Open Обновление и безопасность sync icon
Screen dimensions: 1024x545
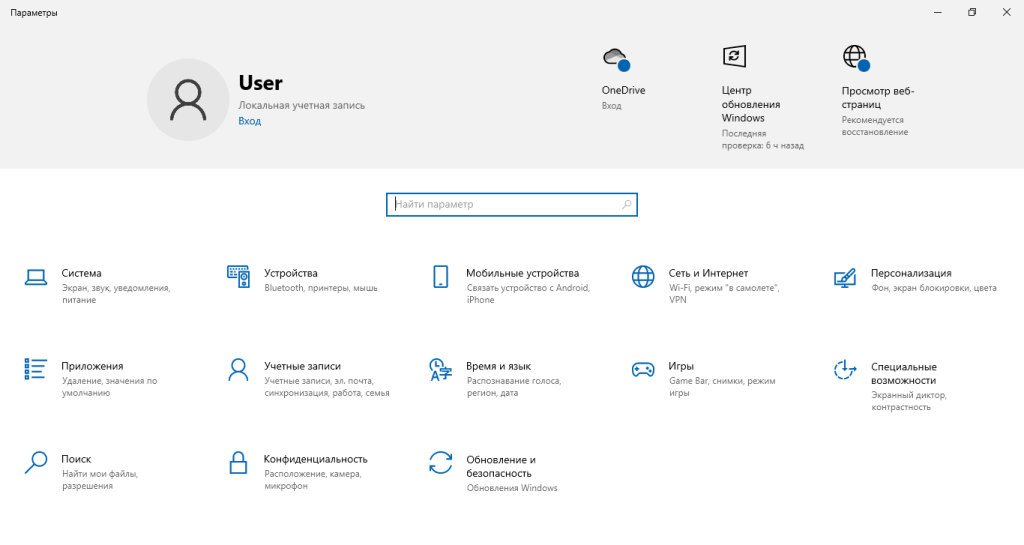pos(440,462)
